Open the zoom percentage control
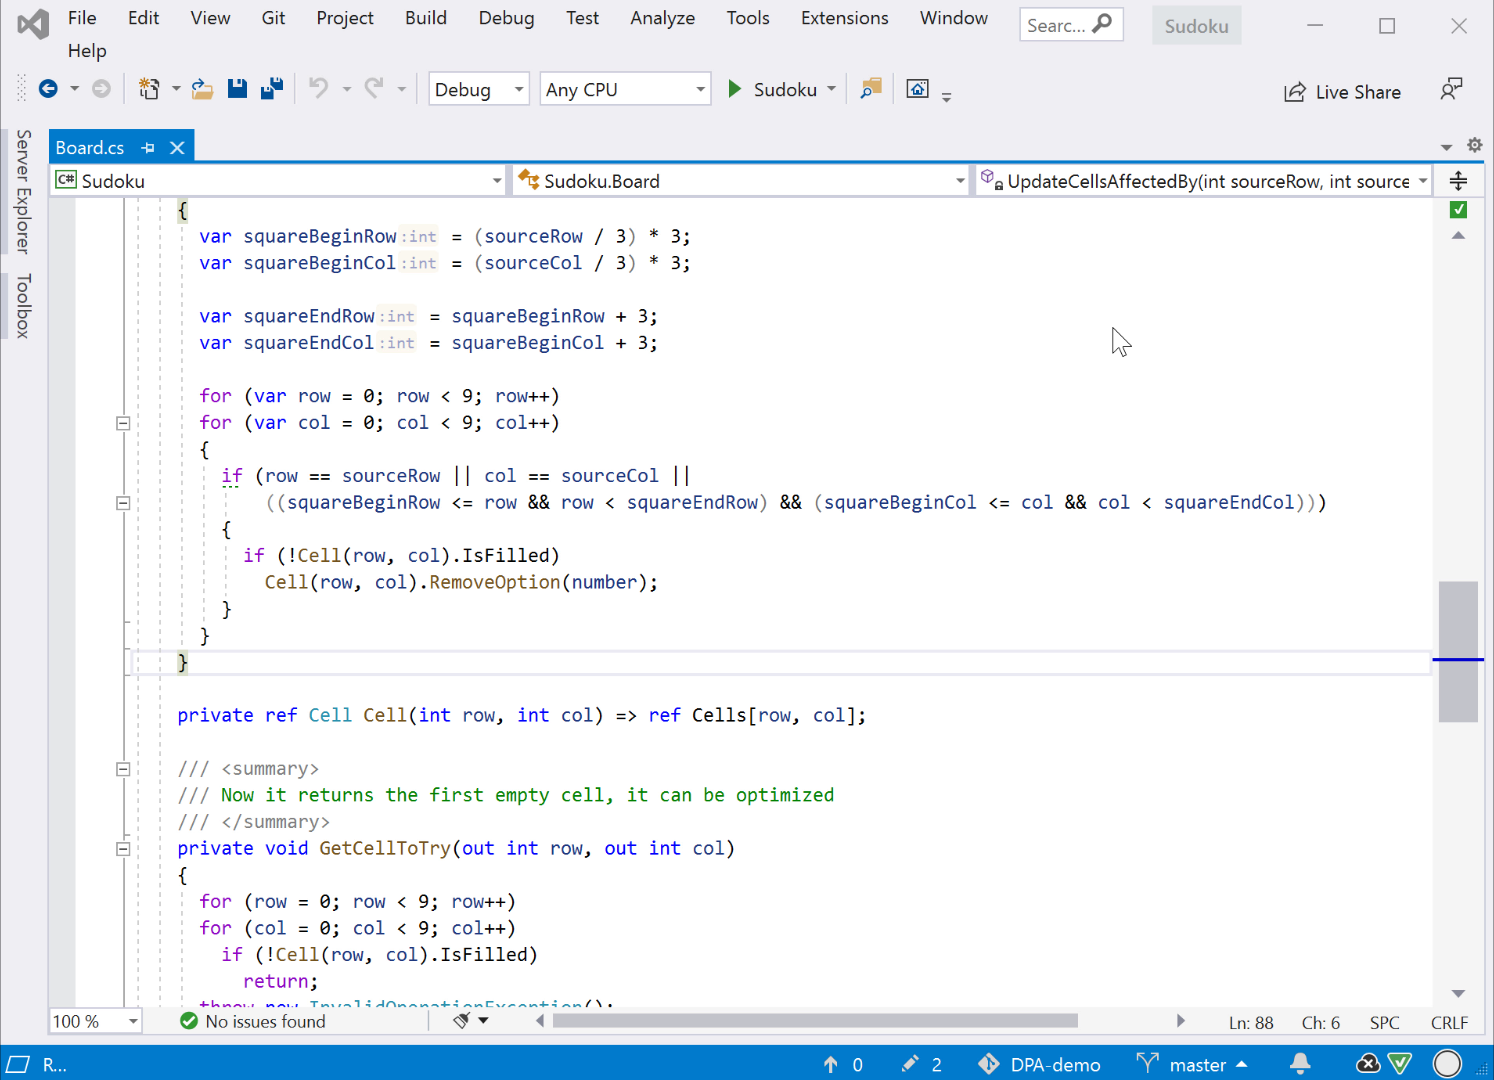The image size is (1494, 1080). [95, 1021]
